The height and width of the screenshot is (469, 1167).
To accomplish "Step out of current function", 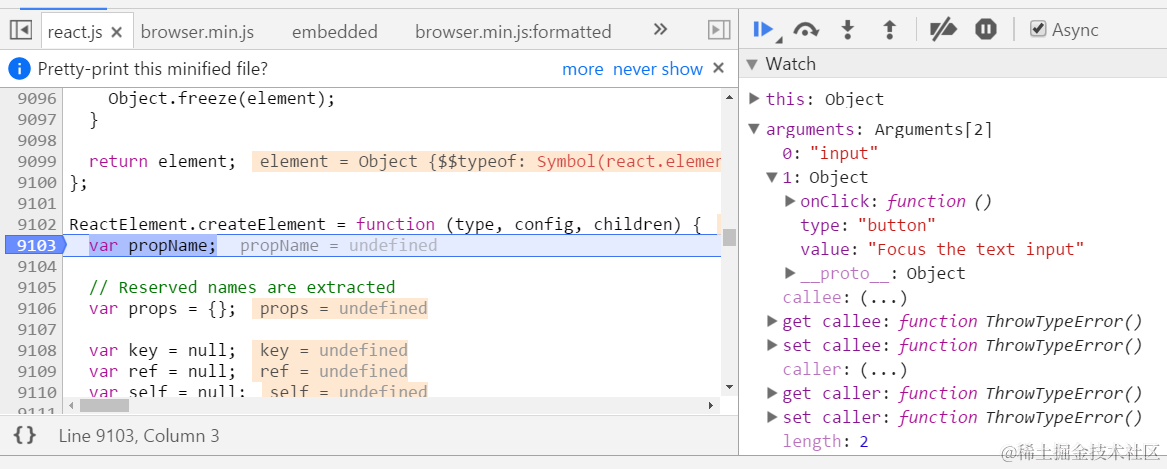I will [889, 30].
